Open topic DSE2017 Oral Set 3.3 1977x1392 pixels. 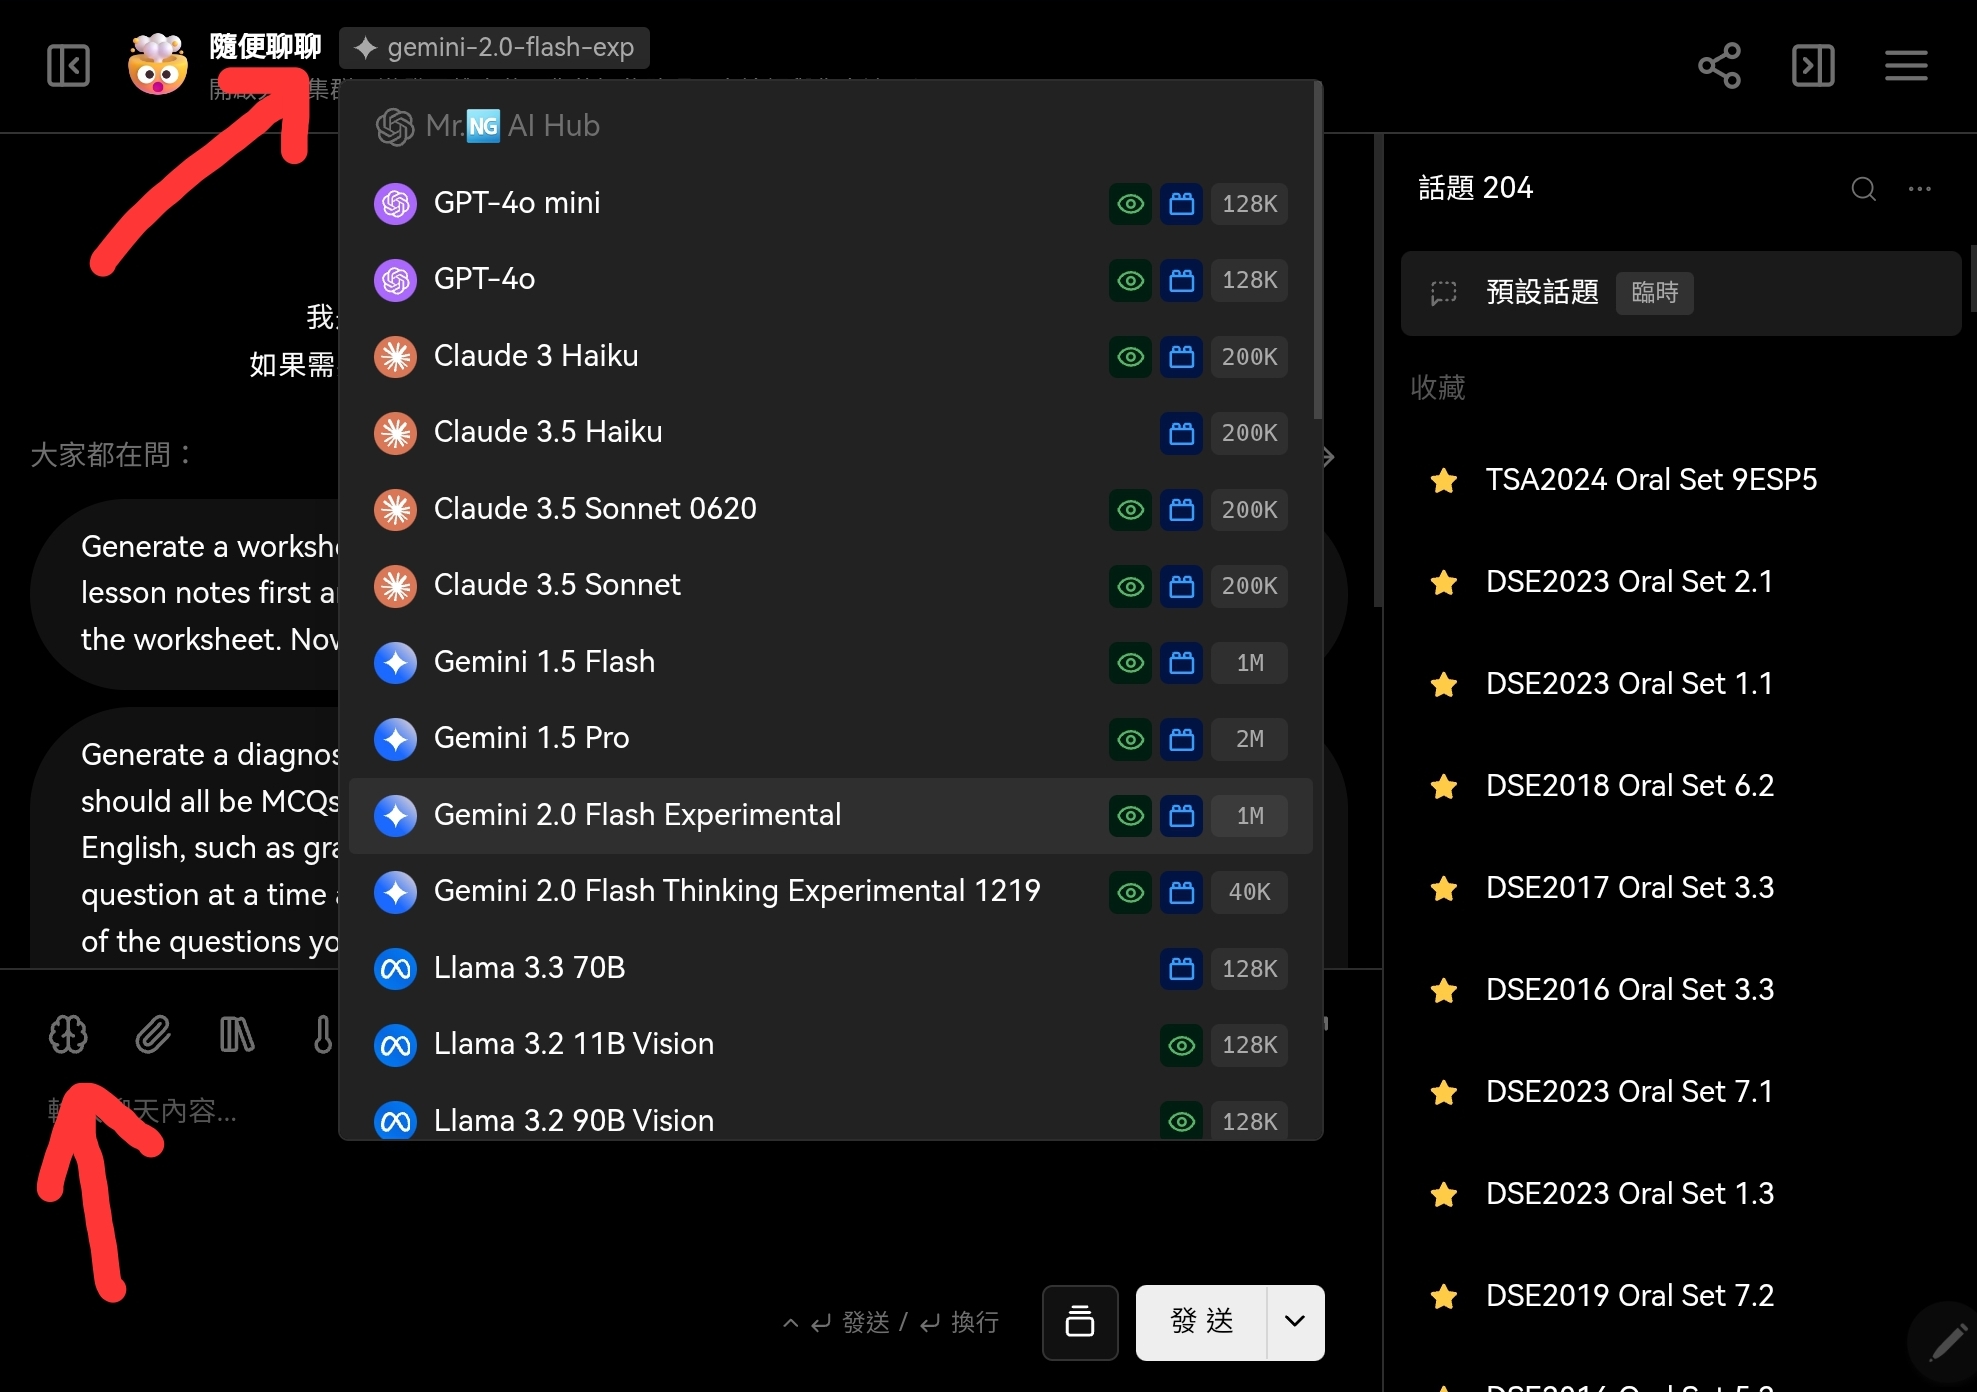(x=1680, y=889)
